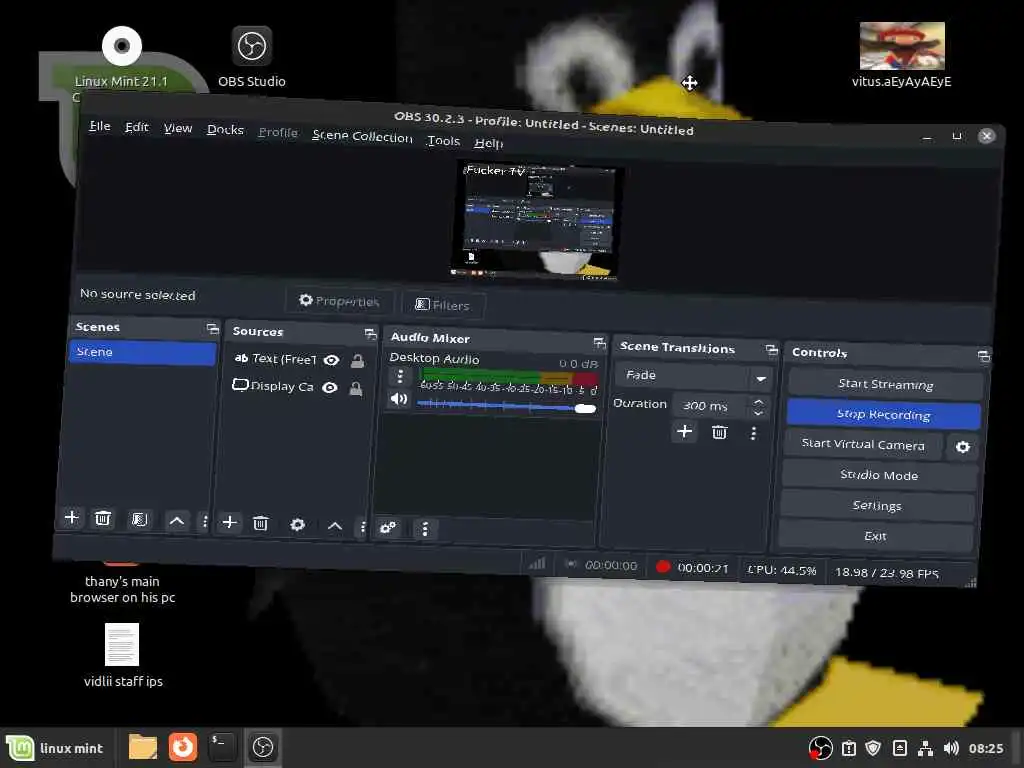Remove scene transition with trash icon

719,432
